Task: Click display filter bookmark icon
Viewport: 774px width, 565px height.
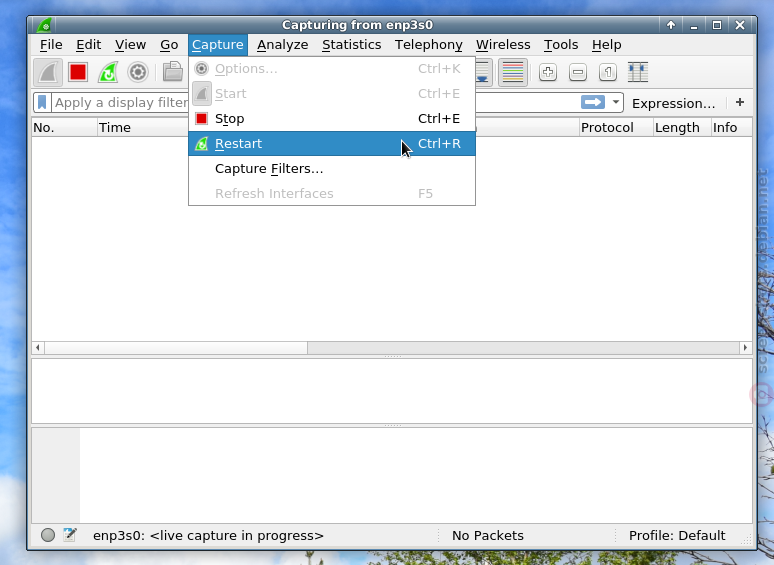Action: 42,103
